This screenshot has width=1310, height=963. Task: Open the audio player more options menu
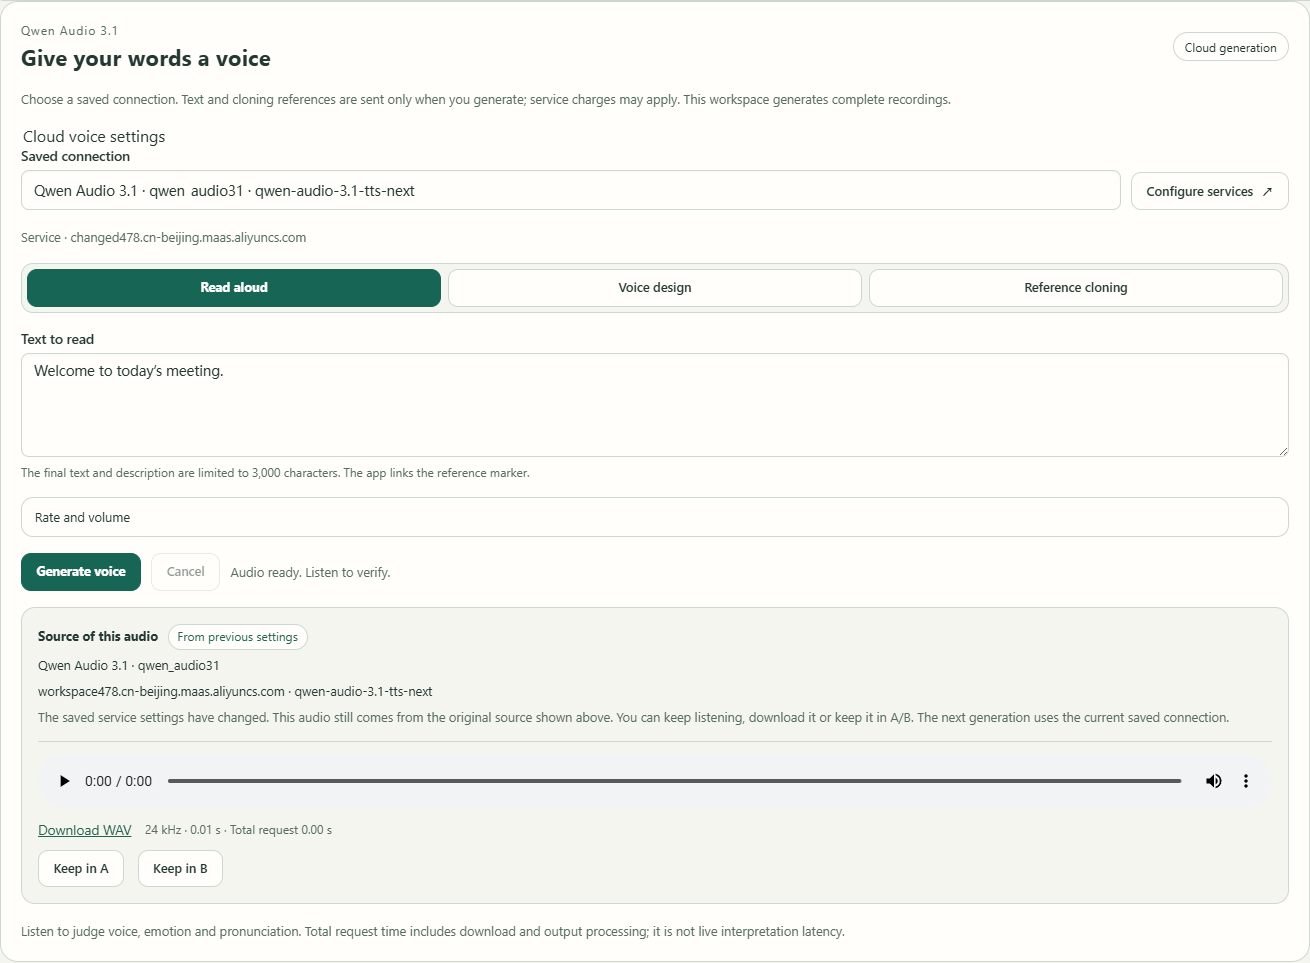pos(1246,781)
